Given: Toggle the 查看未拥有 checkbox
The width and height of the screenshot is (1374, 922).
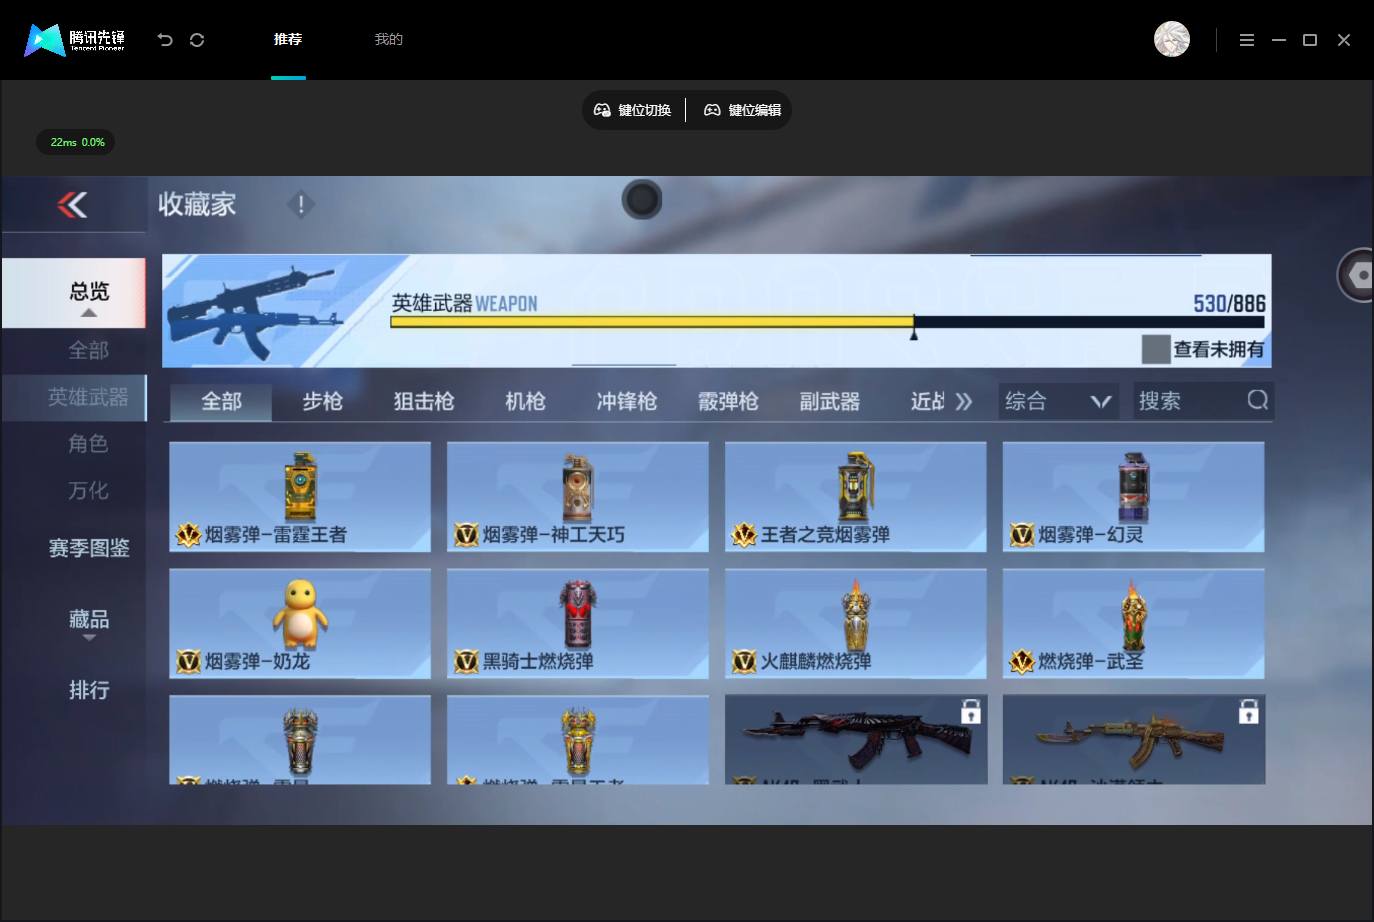Looking at the screenshot, I should coord(1156,349).
